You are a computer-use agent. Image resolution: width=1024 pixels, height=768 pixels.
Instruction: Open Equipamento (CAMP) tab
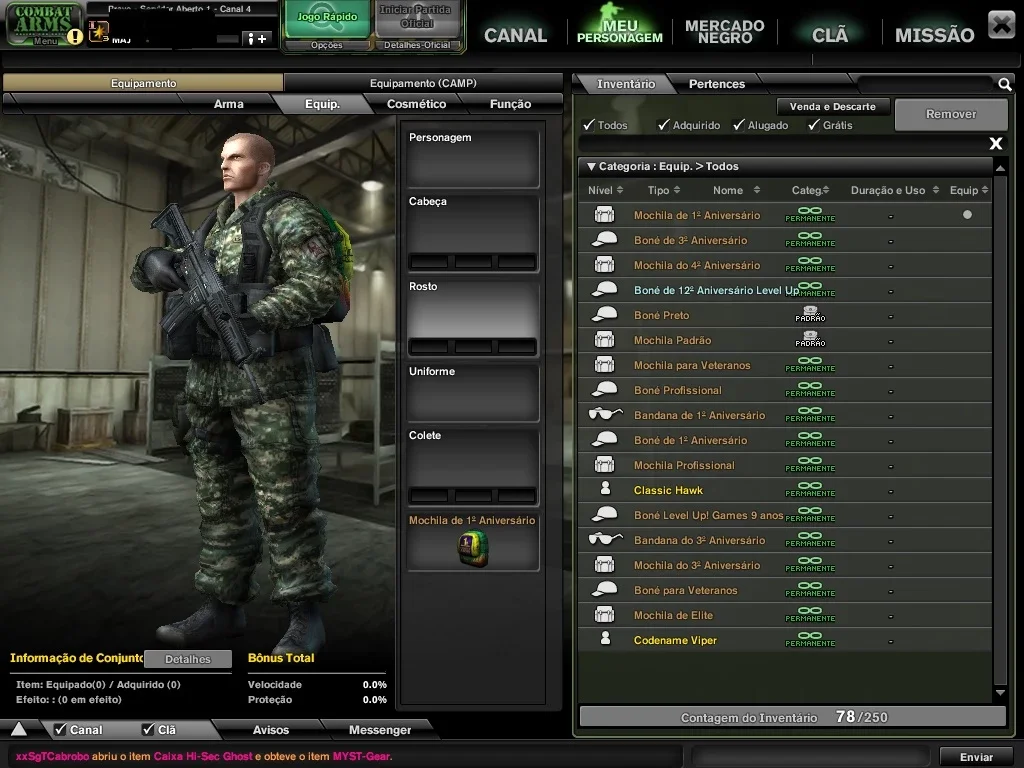(423, 83)
